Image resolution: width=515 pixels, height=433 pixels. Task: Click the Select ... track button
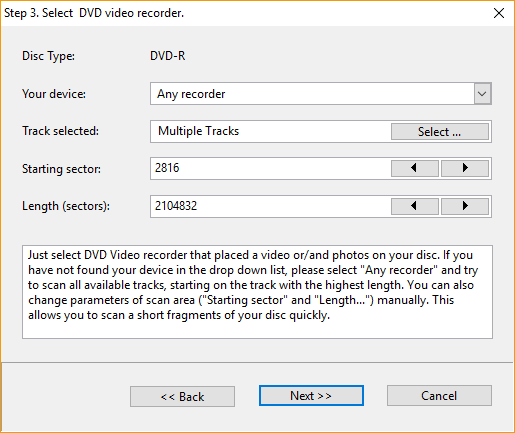[x=440, y=132]
